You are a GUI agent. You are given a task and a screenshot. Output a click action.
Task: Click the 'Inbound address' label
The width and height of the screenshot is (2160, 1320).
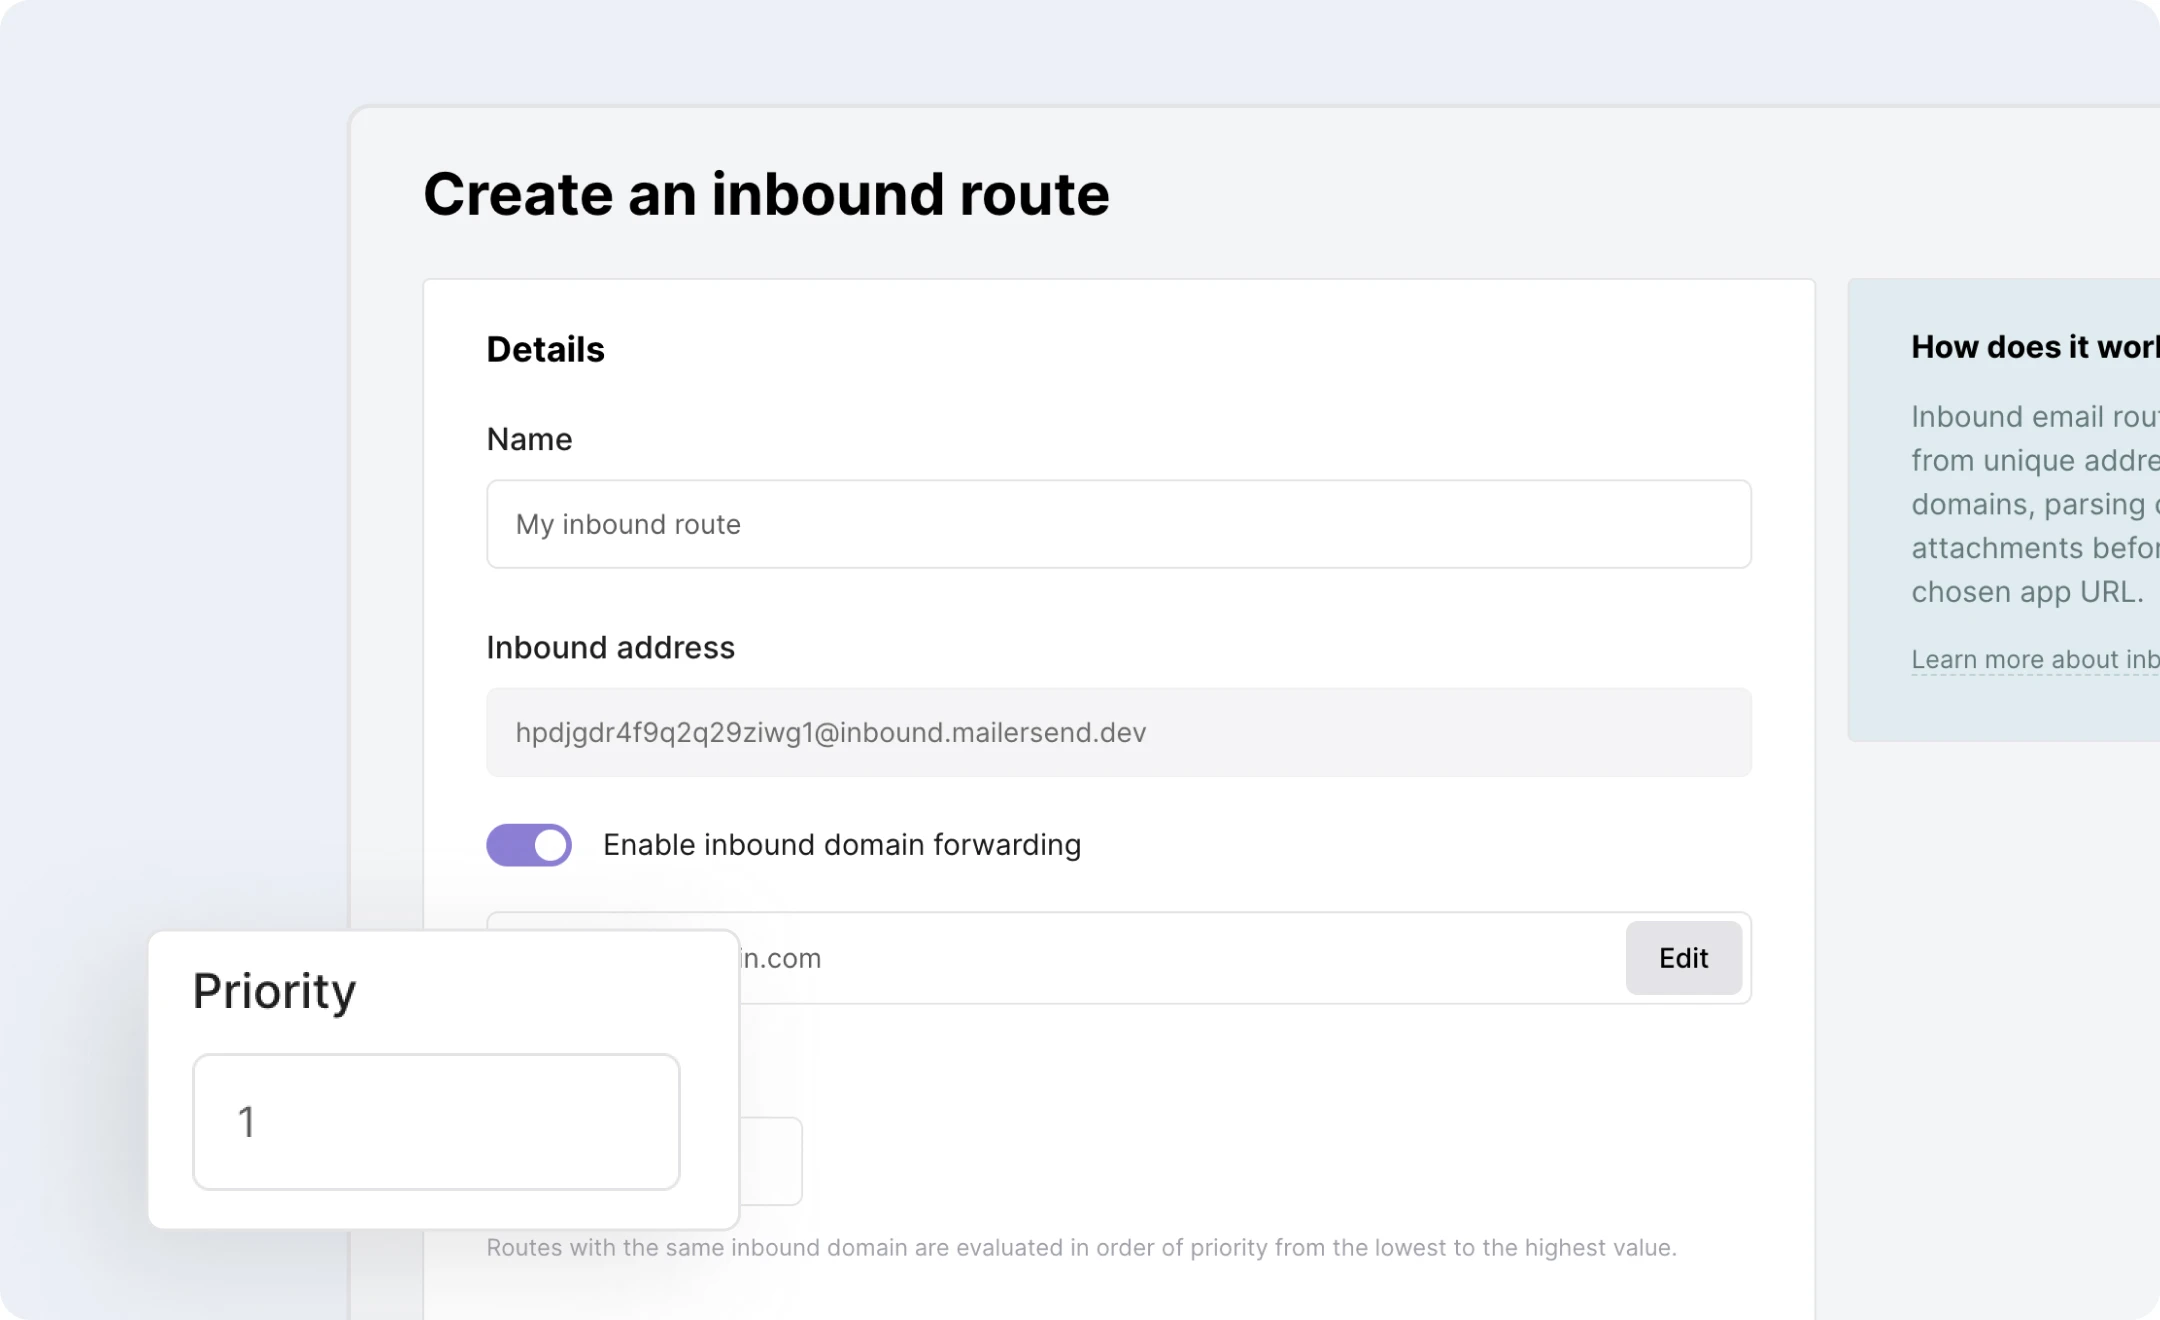610,648
